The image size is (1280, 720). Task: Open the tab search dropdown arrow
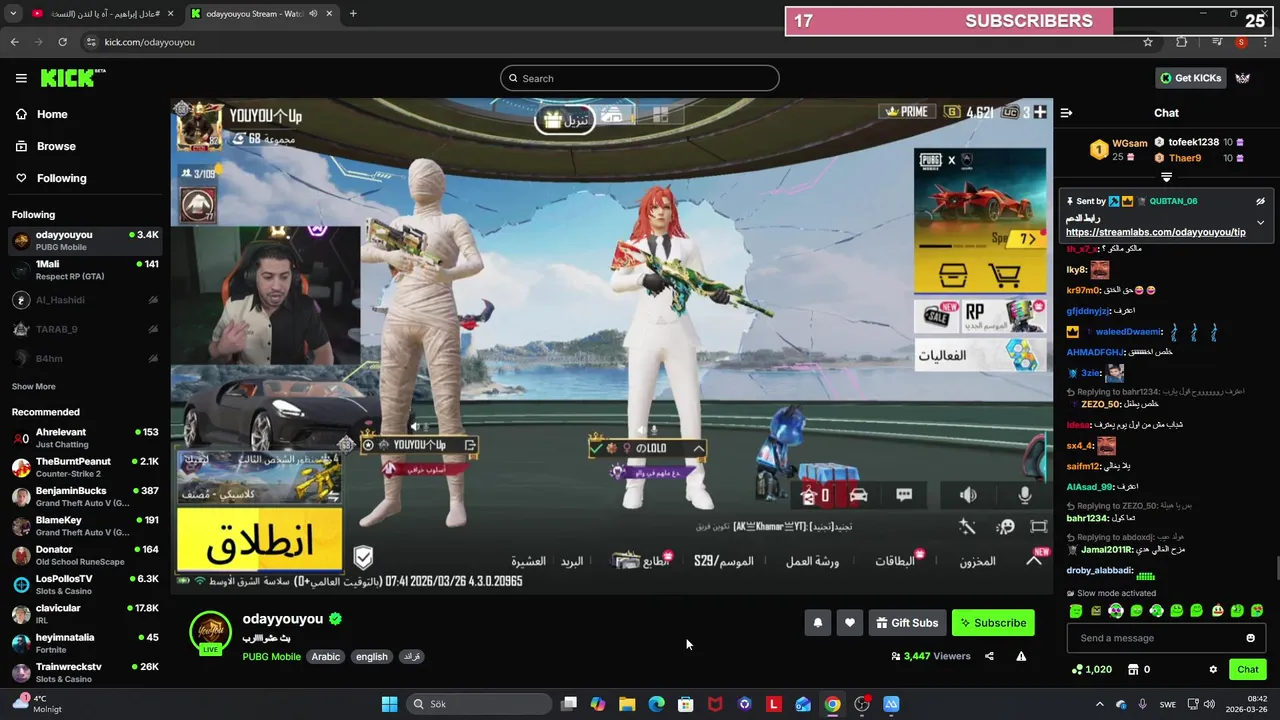coord(13,14)
